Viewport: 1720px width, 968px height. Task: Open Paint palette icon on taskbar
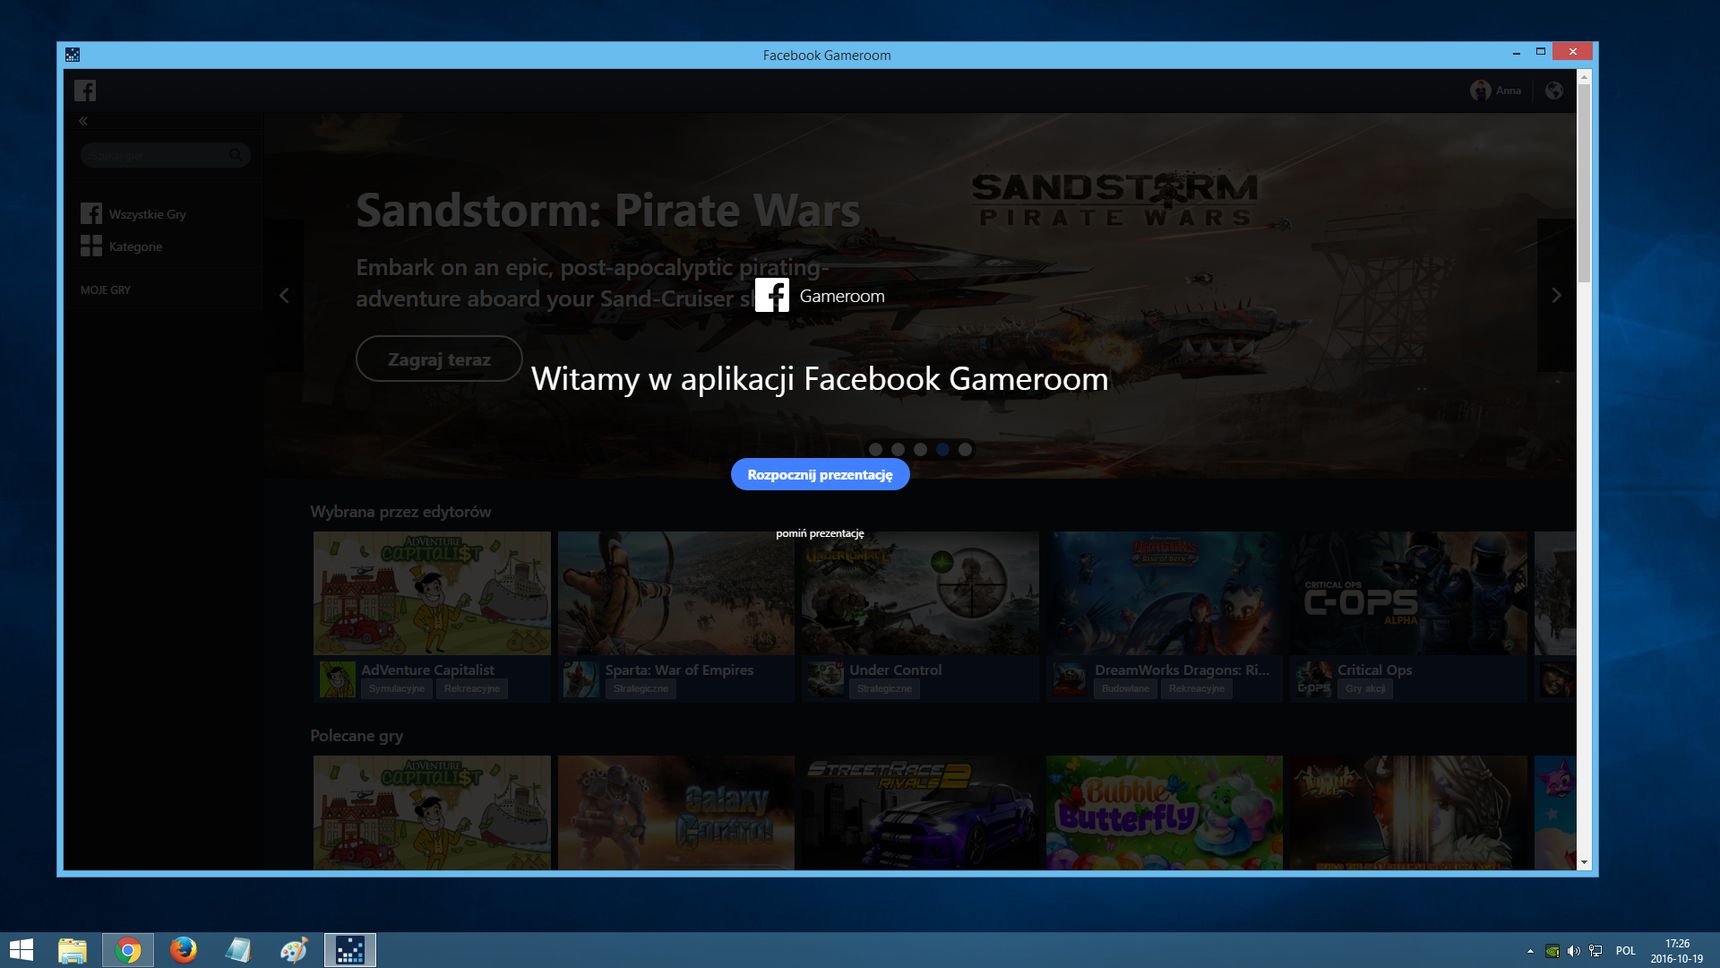click(293, 950)
